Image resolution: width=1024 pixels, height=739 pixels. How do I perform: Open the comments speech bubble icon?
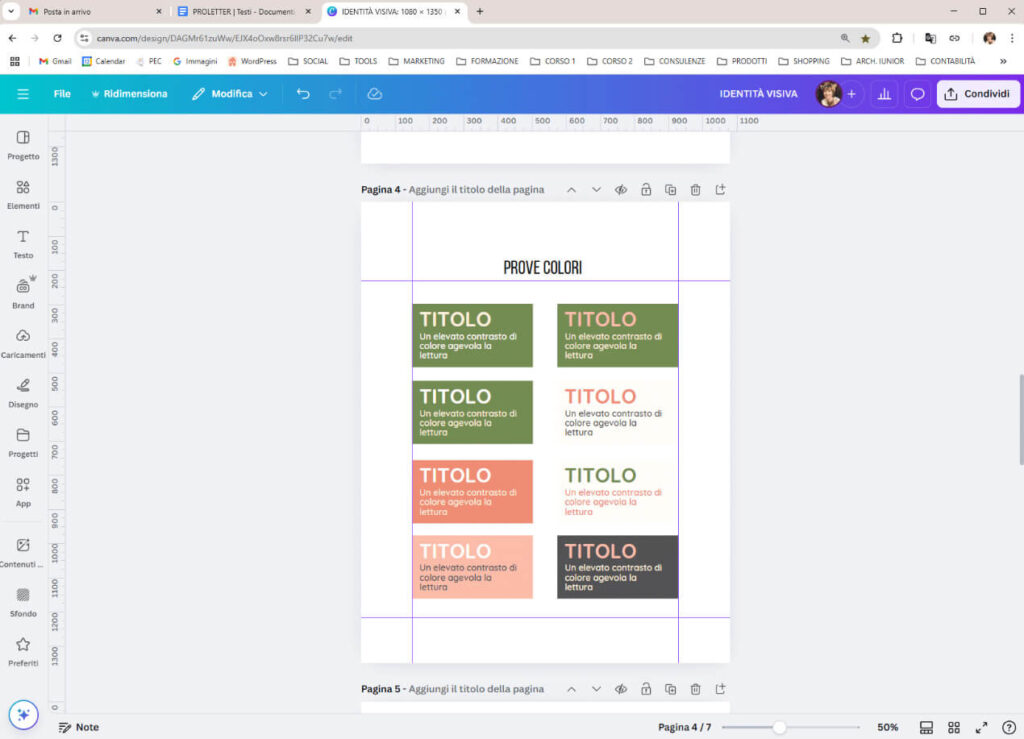coord(918,94)
